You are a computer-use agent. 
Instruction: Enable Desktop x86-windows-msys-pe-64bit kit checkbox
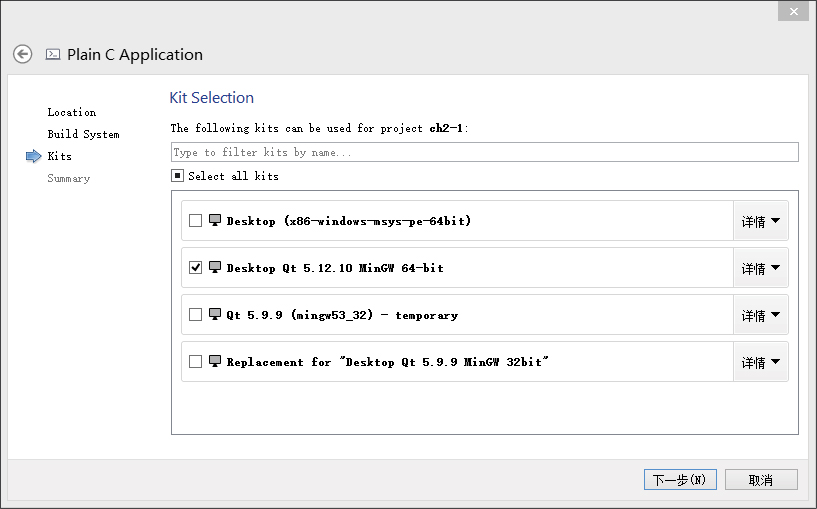tap(195, 221)
